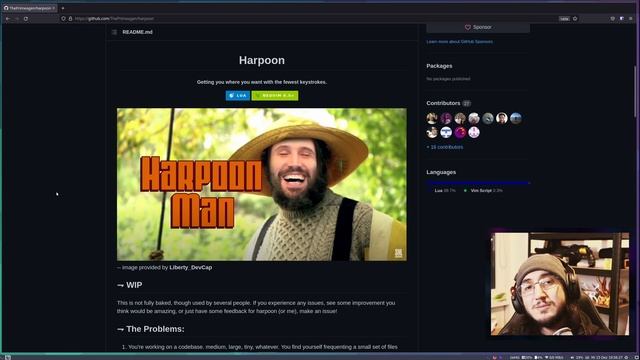This screenshot has height=360, width=640.
Task: Click the README.md file label
Action: pyautogui.click(x=137, y=32)
